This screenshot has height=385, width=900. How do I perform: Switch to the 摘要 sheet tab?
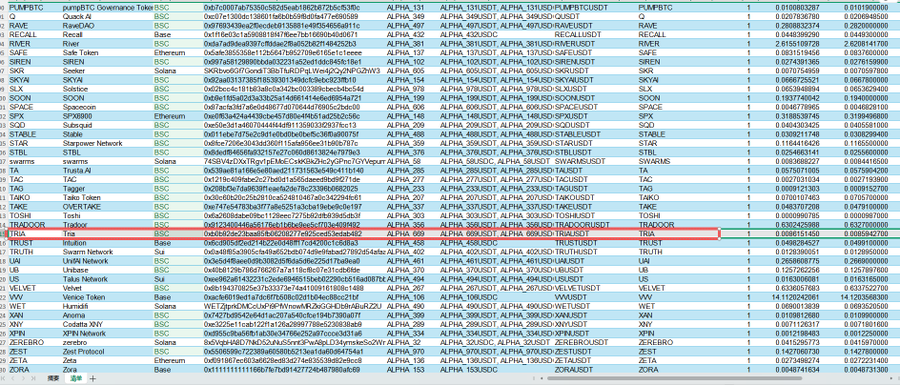[53, 379]
